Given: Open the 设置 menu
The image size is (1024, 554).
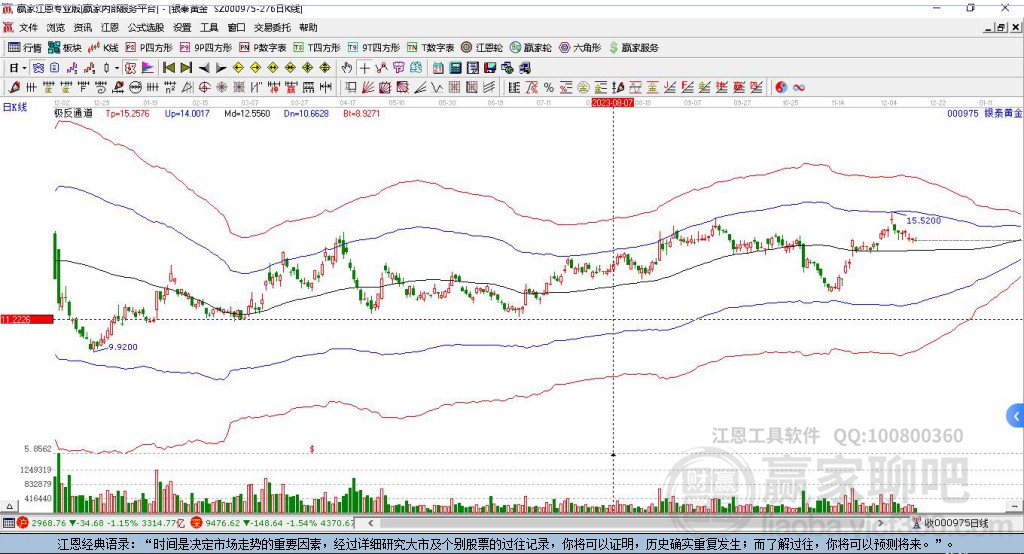Looking at the screenshot, I should tap(182, 27).
